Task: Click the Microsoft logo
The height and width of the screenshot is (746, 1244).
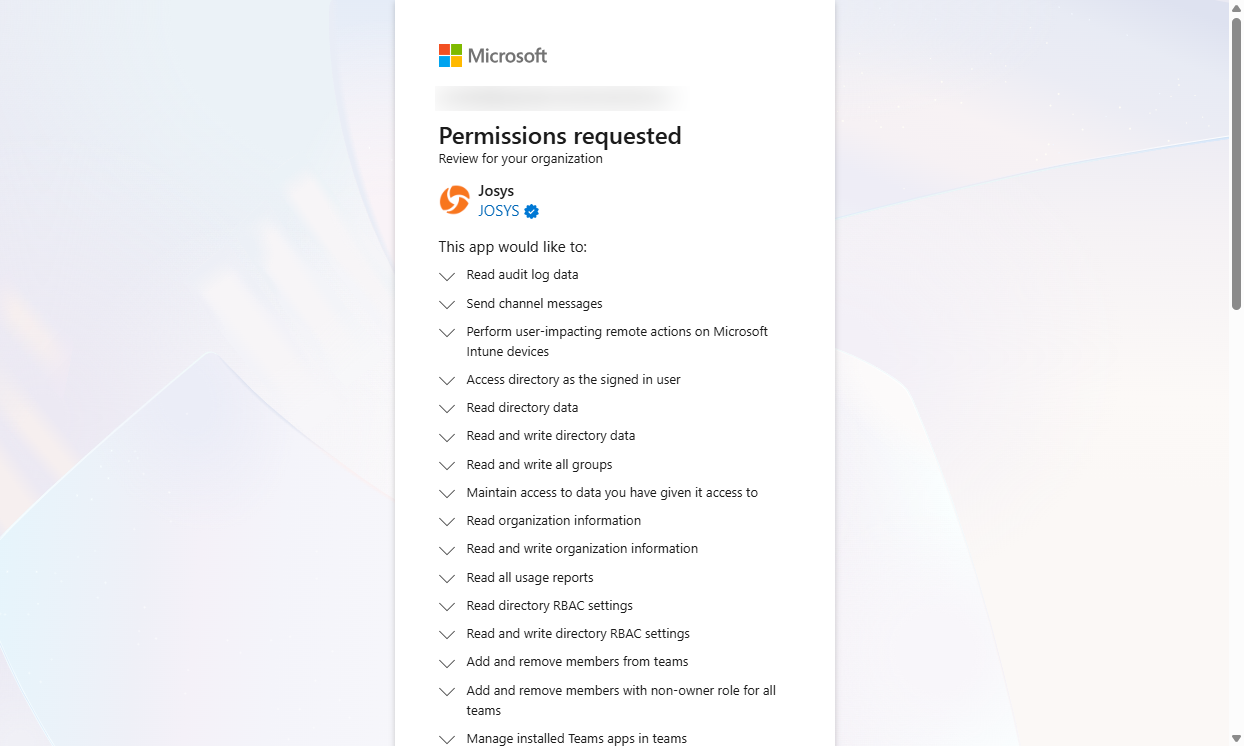Action: tap(493, 56)
